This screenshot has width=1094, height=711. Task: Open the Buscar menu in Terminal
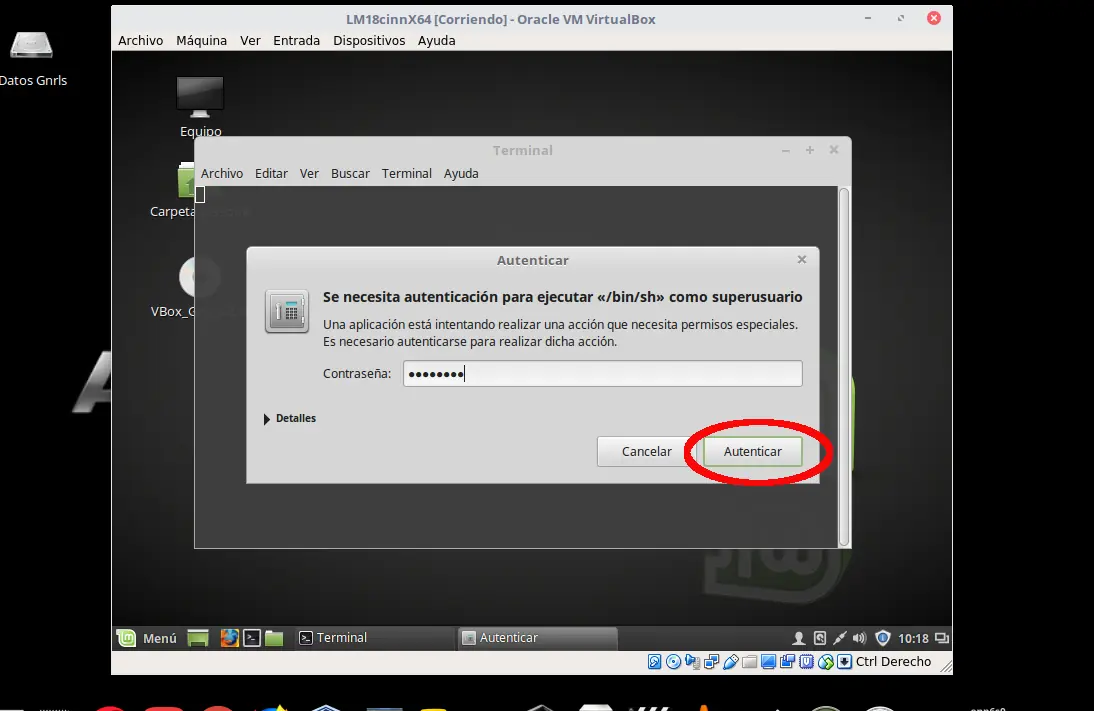click(x=350, y=173)
